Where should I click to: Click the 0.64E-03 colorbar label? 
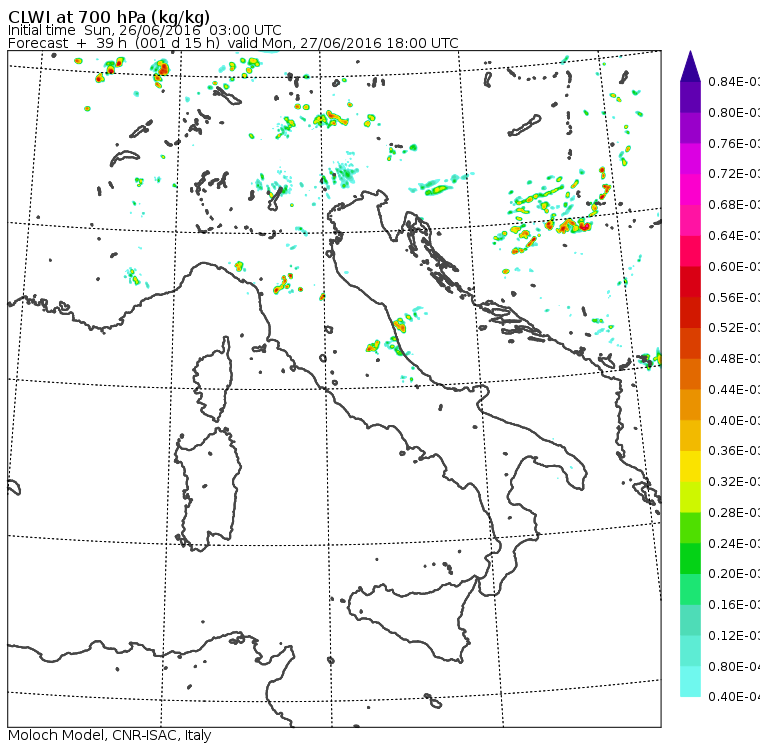(734, 236)
